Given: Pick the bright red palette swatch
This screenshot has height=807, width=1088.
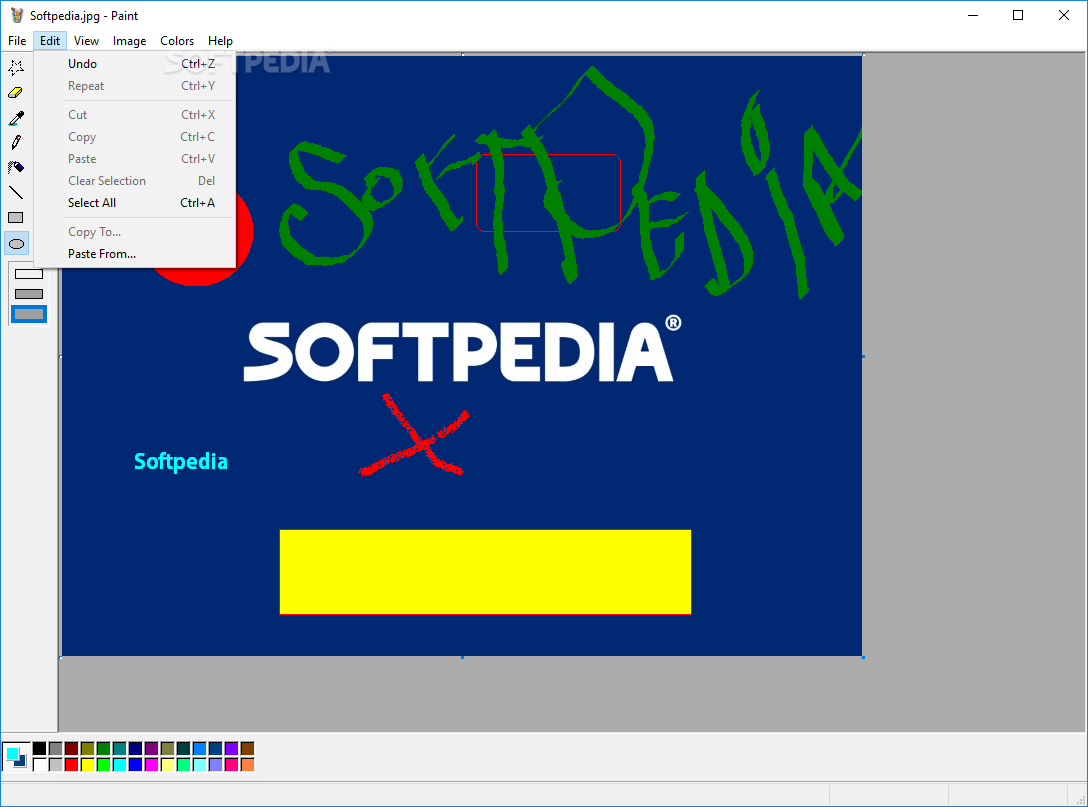Looking at the screenshot, I should [x=71, y=765].
